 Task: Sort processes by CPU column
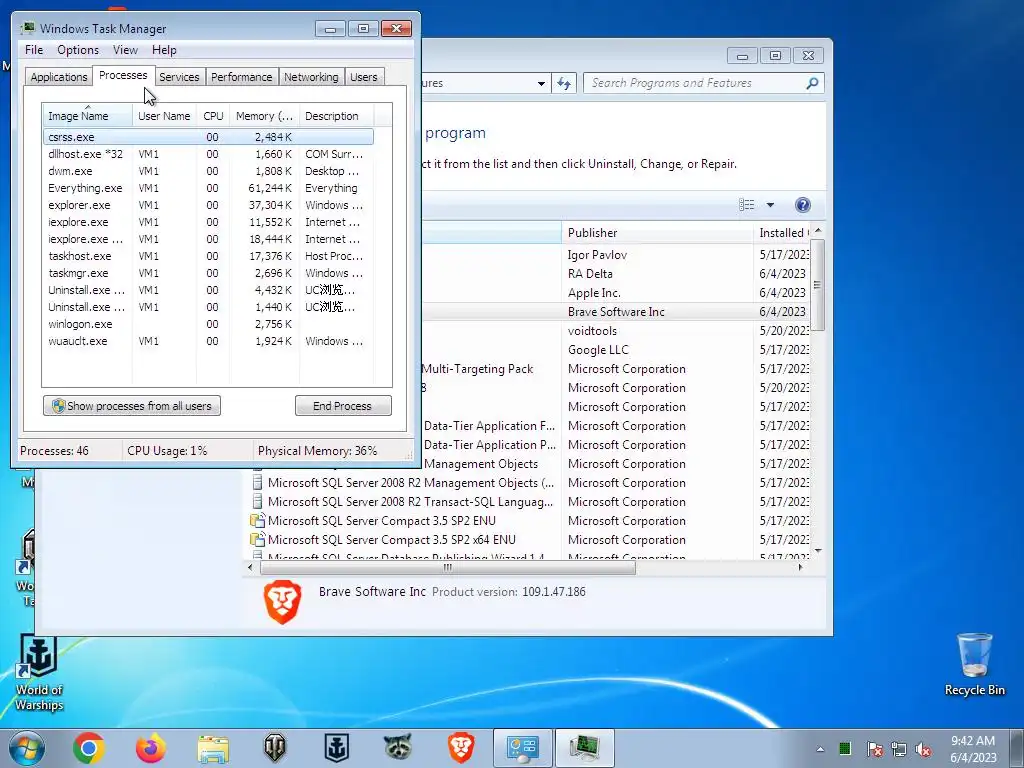213,116
